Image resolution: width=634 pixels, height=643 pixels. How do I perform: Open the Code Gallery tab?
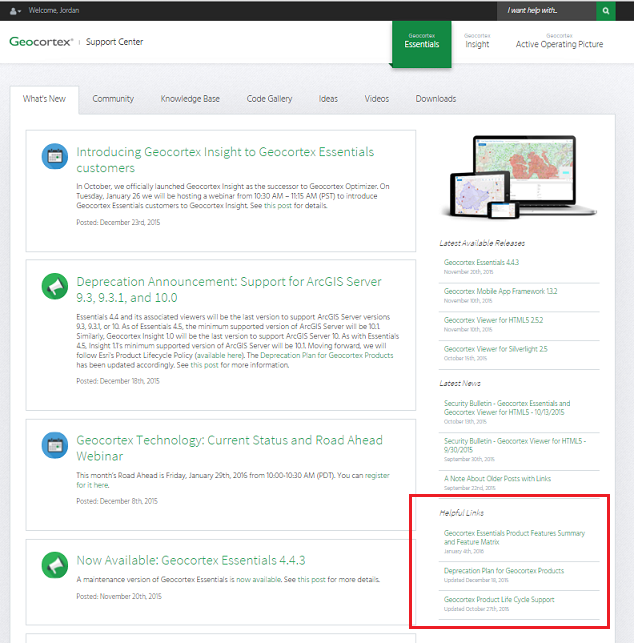coord(269,99)
